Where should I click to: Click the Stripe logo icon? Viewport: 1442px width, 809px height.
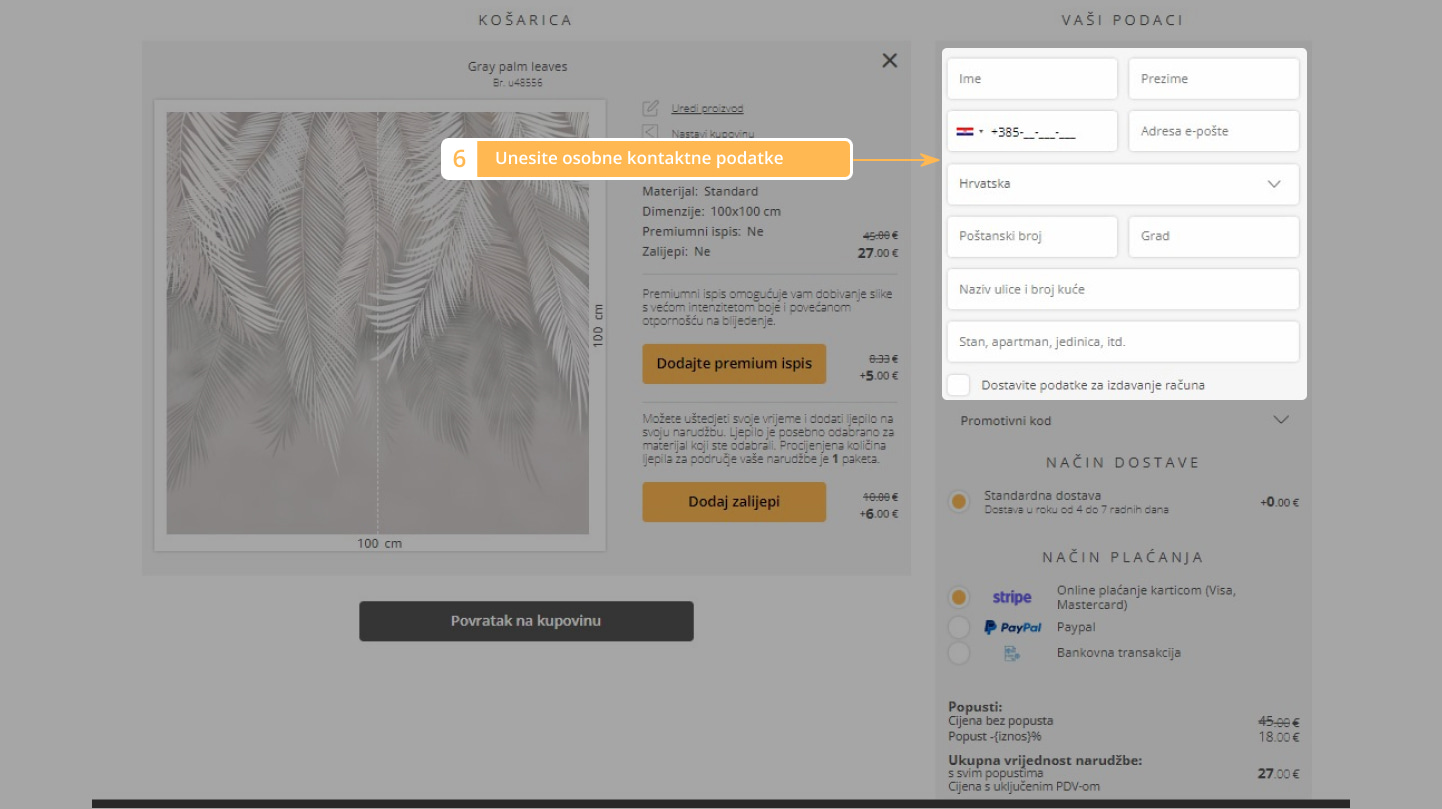[1011, 597]
